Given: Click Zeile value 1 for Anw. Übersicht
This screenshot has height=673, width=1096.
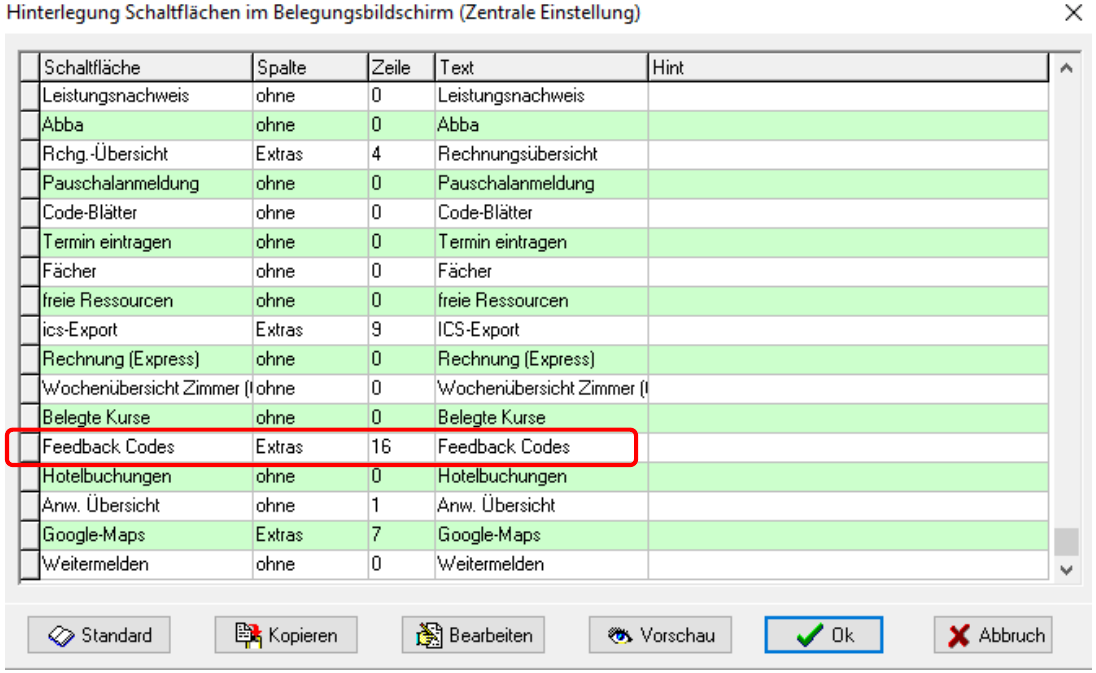Looking at the screenshot, I should [401, 506].
